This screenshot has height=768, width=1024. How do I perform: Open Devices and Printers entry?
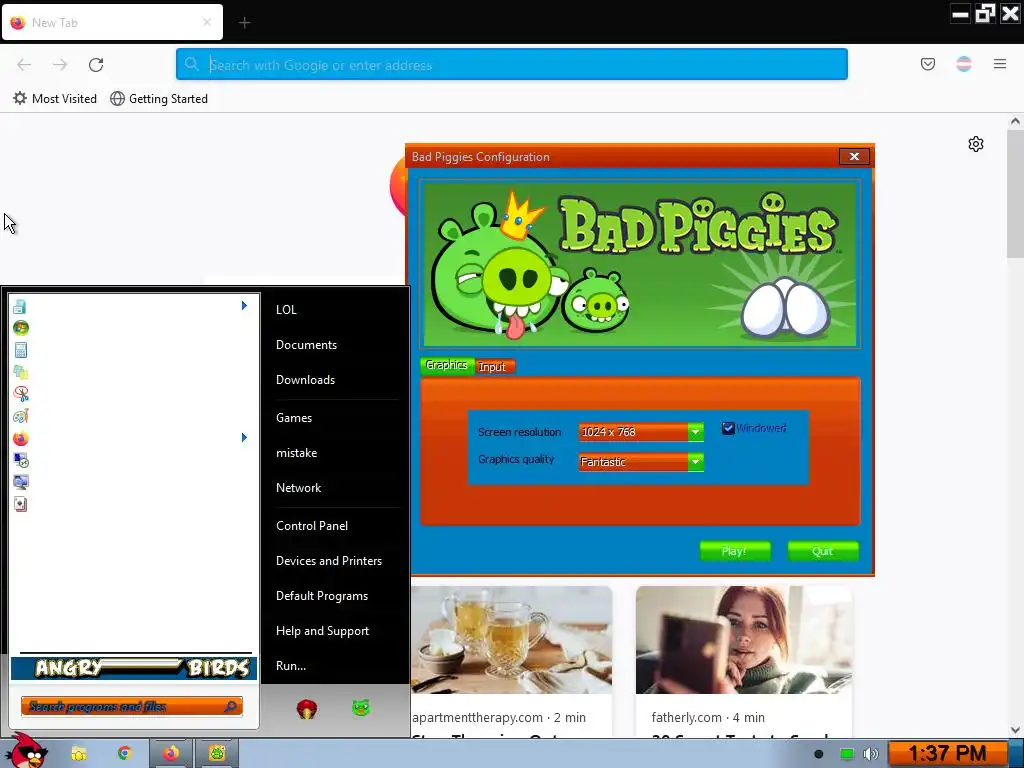click(x=328, y=561)
